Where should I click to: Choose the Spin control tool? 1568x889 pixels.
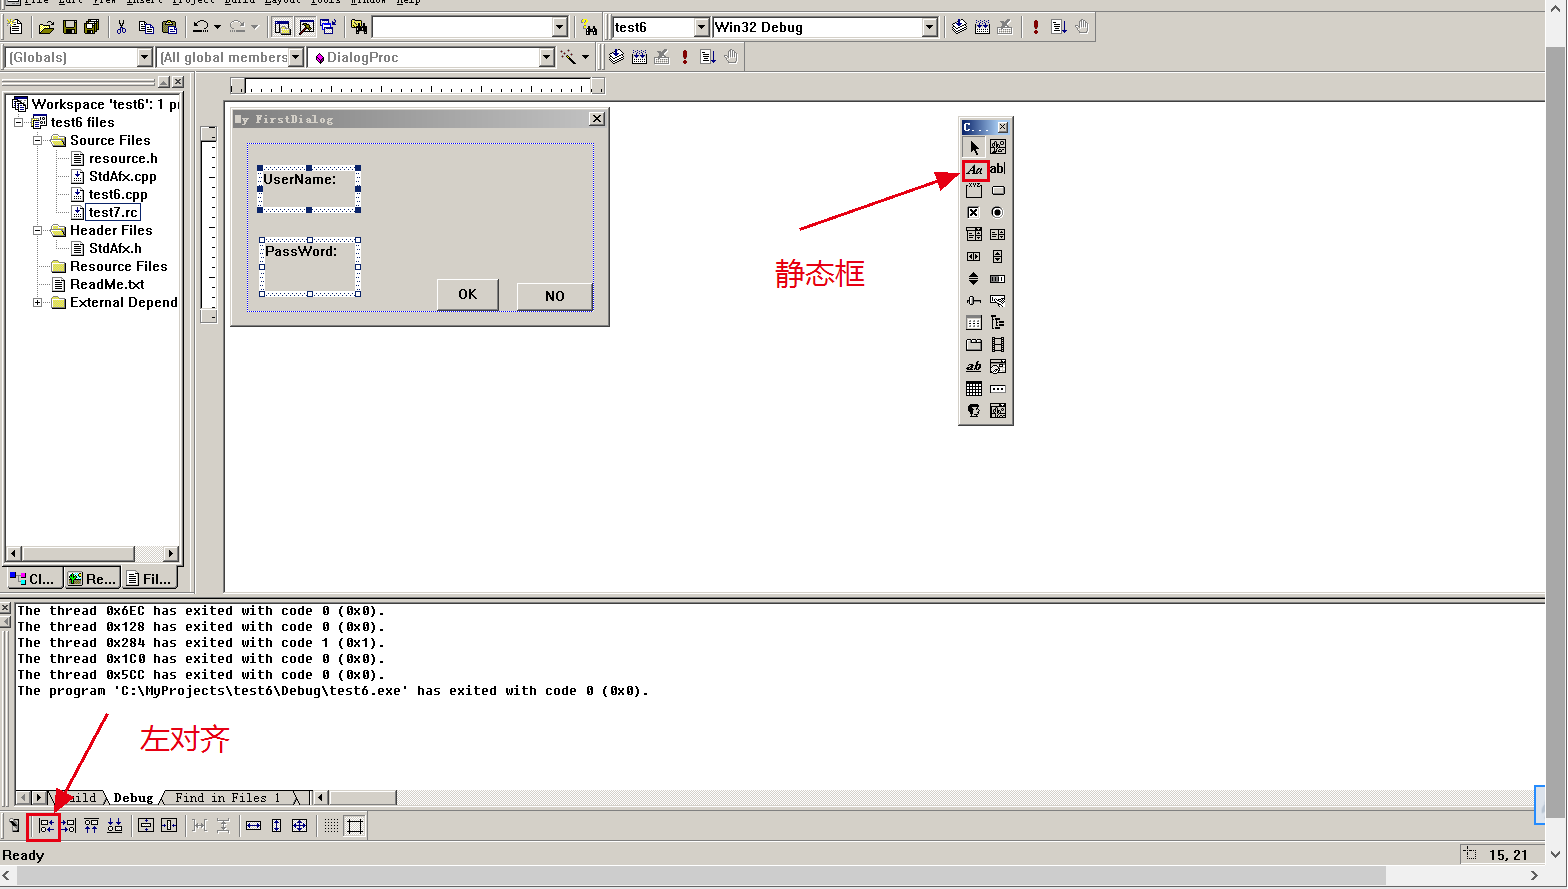tap(974, 278)
